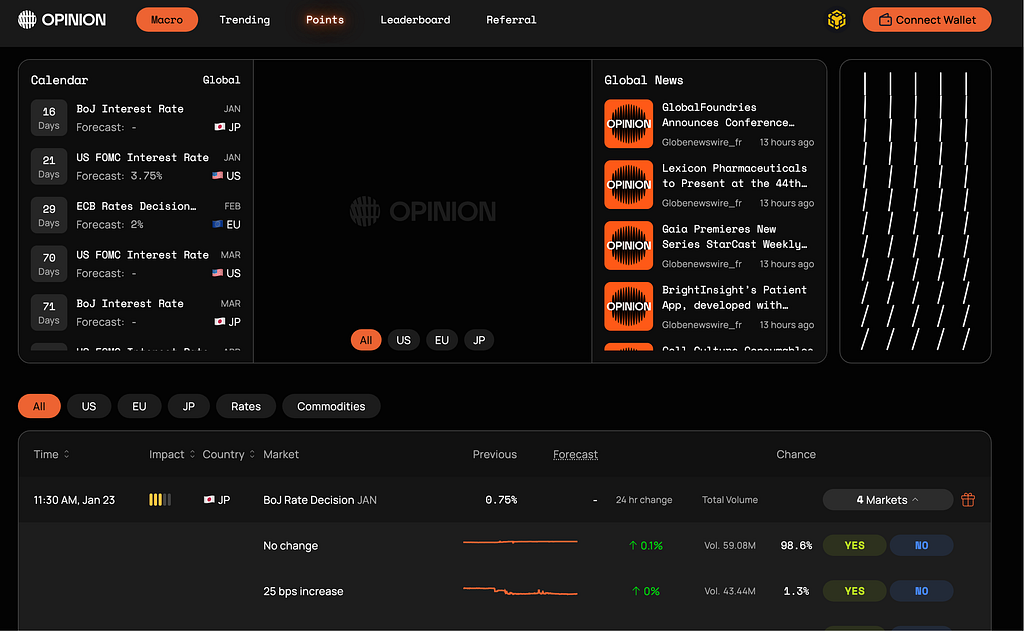Click the No change market label
The width and height of the screenshot is (1024, 631).
[291, 545]
